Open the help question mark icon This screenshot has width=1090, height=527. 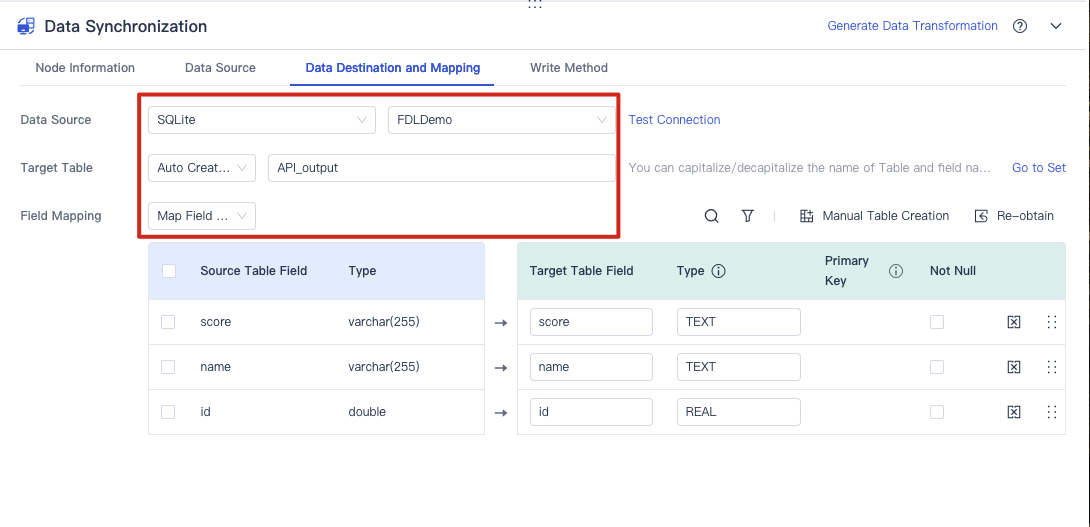click(1020, 26)
